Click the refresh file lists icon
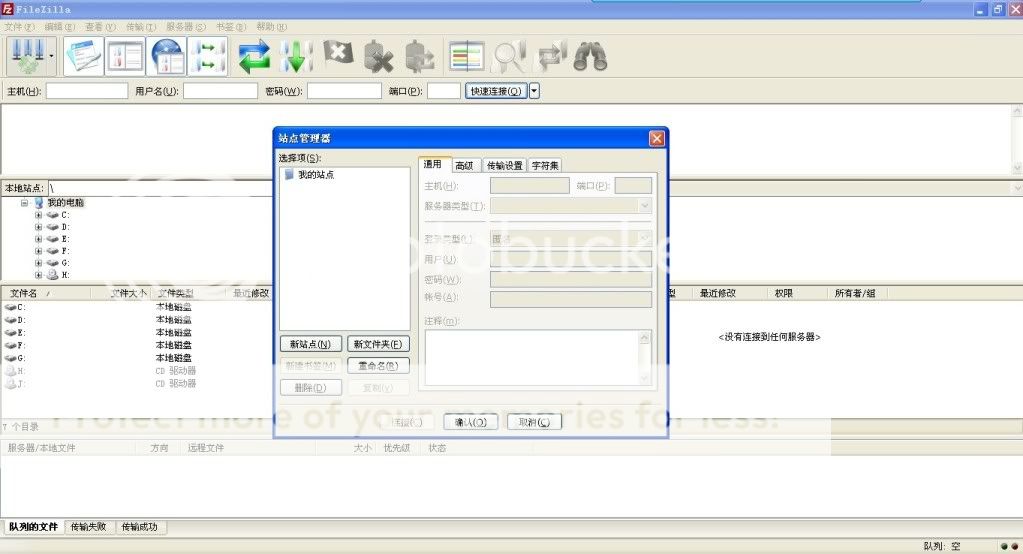This screenshot has height=554, width=1023. pos(254,56)
